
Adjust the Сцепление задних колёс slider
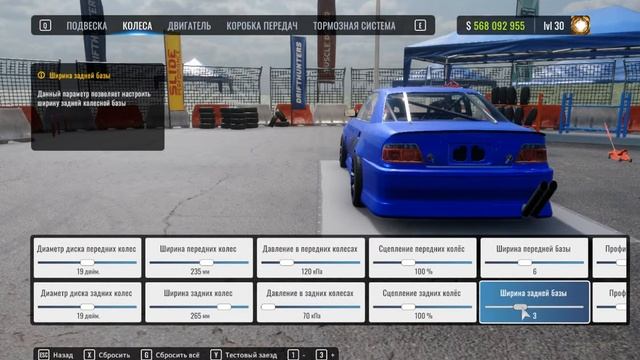(x=422, y=307)
